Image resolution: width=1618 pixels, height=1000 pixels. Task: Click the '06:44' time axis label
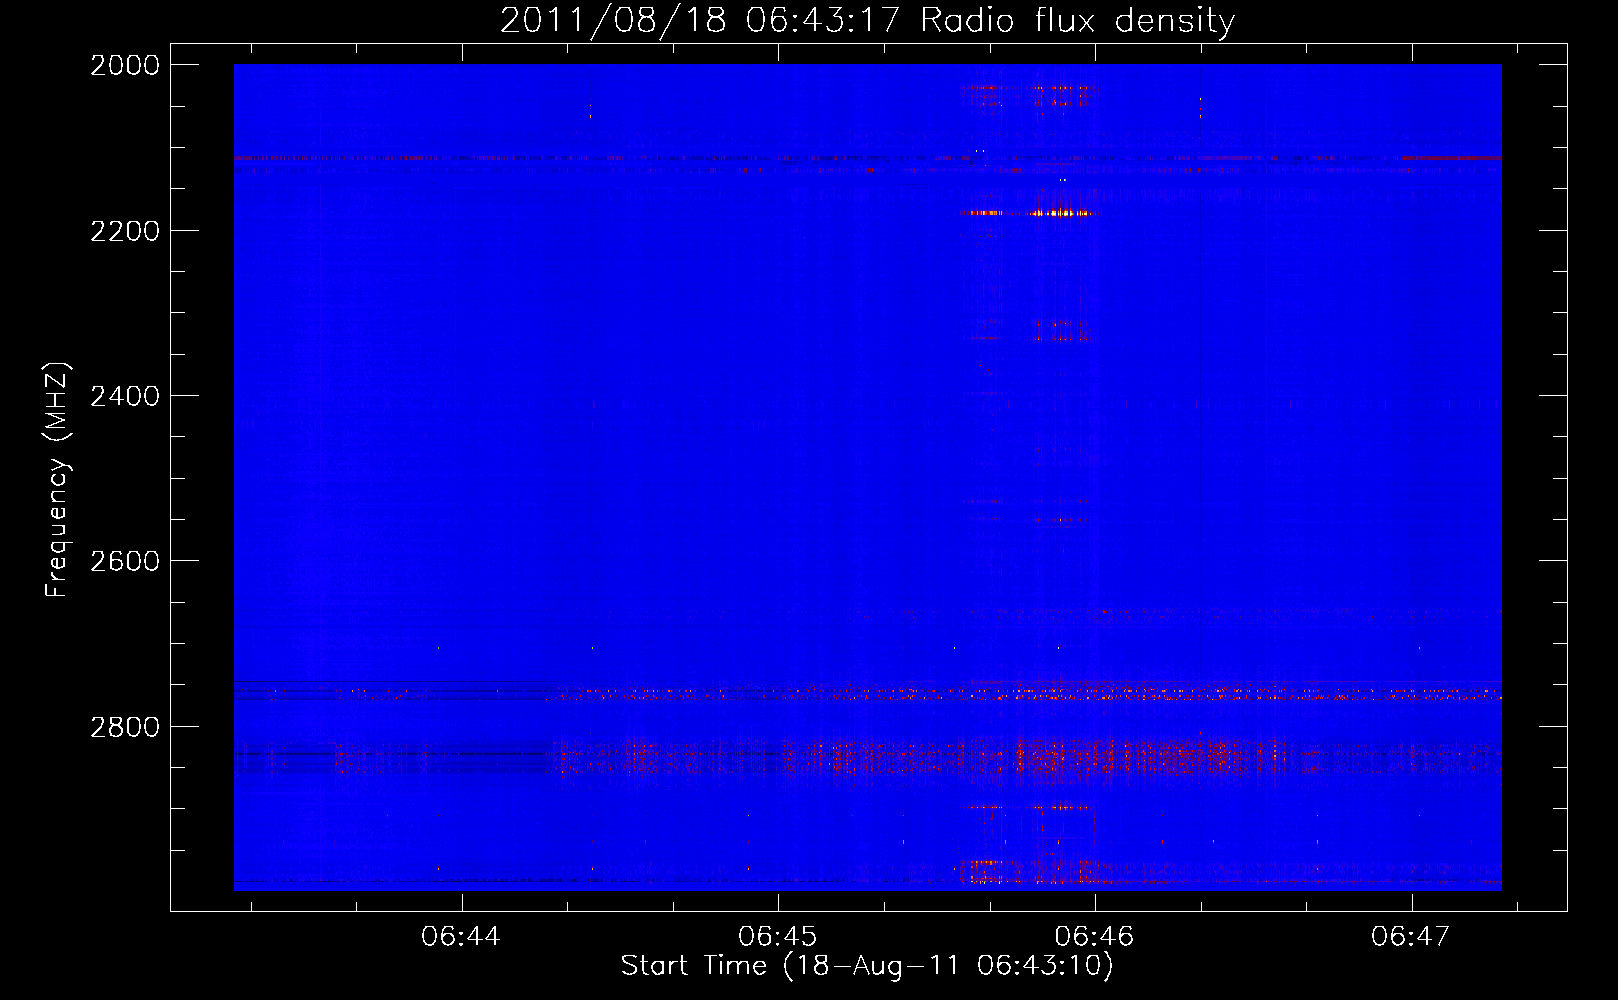pyautogui.click(x=461, y=936)
